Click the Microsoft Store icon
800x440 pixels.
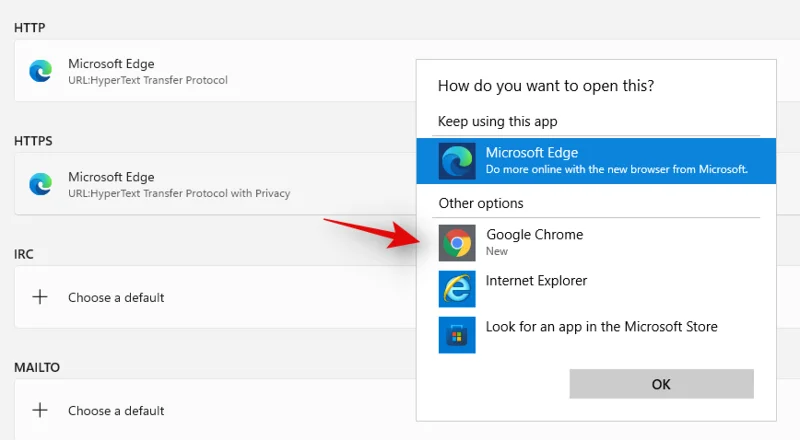click(x=457, y=335)
